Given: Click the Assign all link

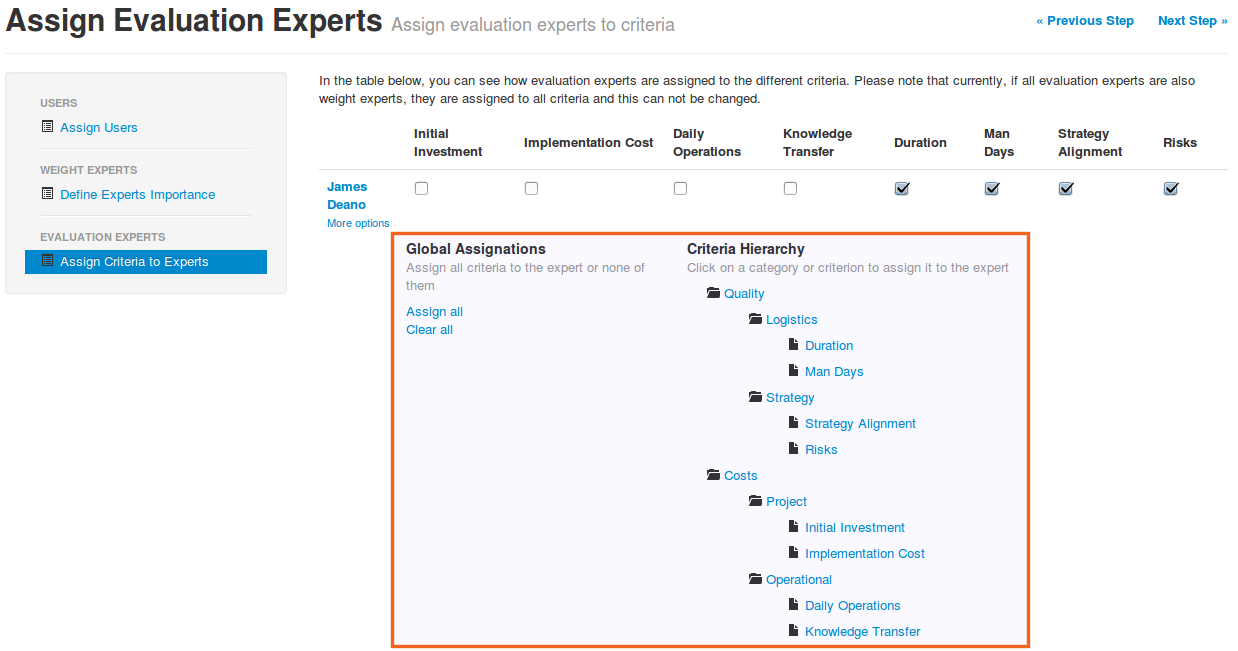Looking at the screenshot, I should pos(434,311).
